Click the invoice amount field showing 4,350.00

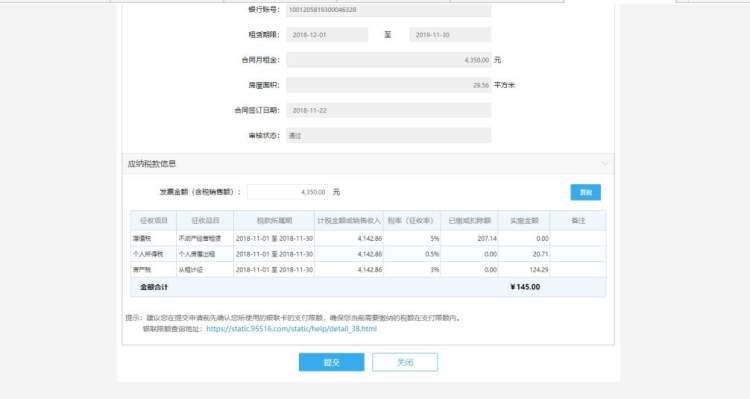pos(288,192)
